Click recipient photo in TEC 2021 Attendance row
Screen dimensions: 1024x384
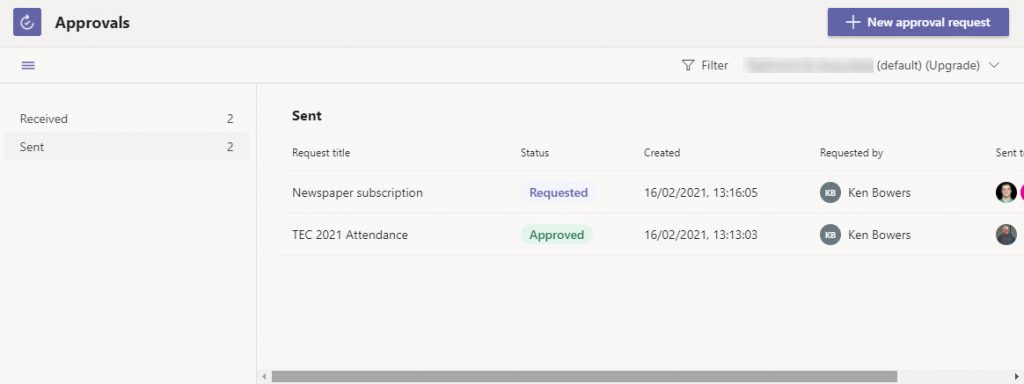tap(1006, 234)
